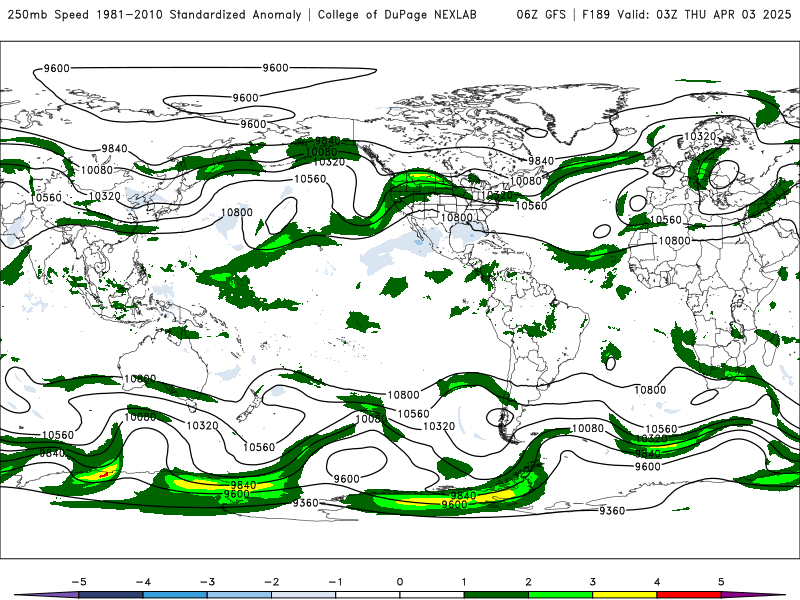The image size is (800, 600).
Task: Click the positive "4" colorbar tick label
Action: pyautogui.click(x=657, y=582)
